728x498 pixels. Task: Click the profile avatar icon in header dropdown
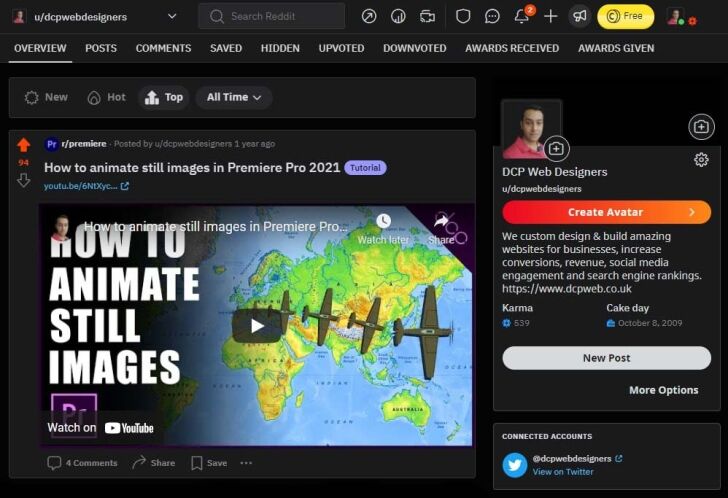[19, 17]
